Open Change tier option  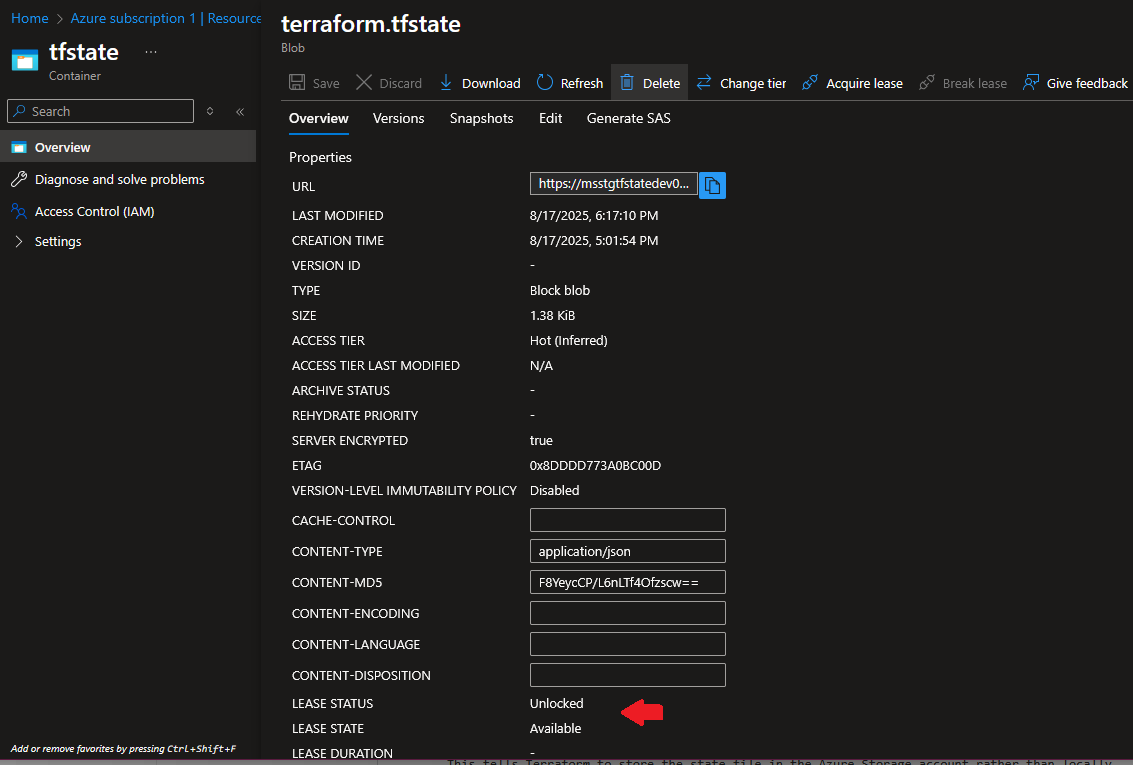(x=741, y=83)
